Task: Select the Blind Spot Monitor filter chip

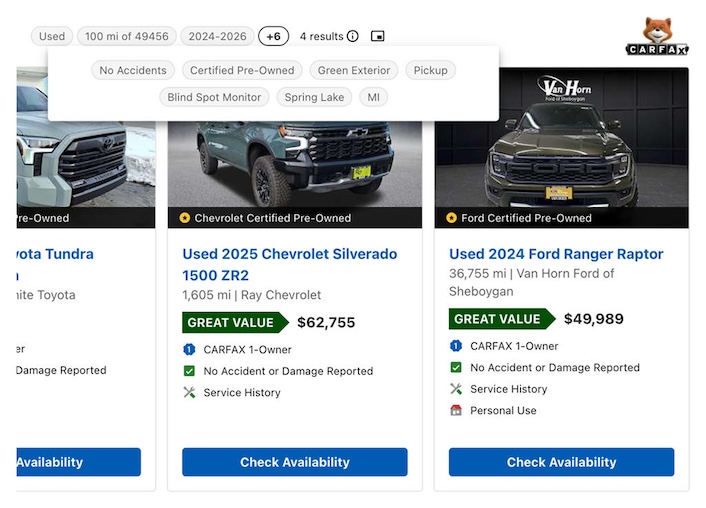Action: [x=214, y=97]
